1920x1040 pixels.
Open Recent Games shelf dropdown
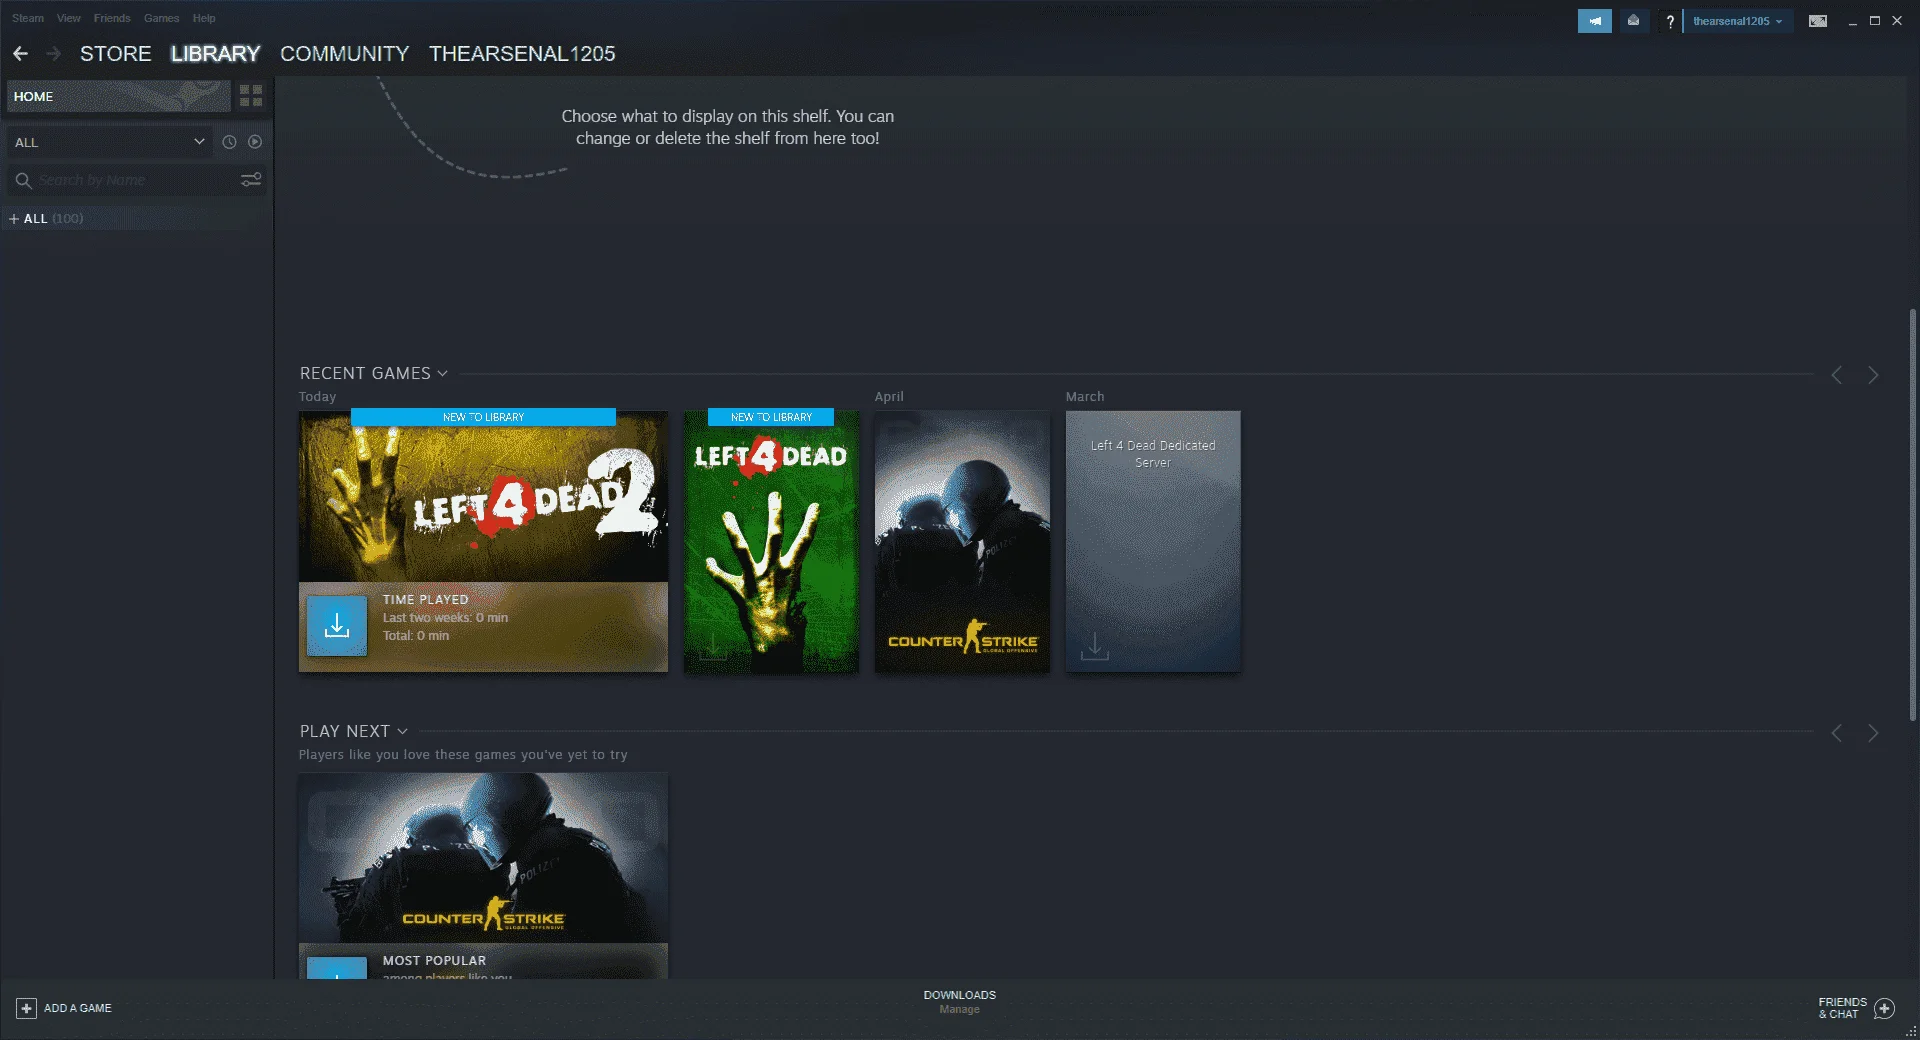(442, 374)
